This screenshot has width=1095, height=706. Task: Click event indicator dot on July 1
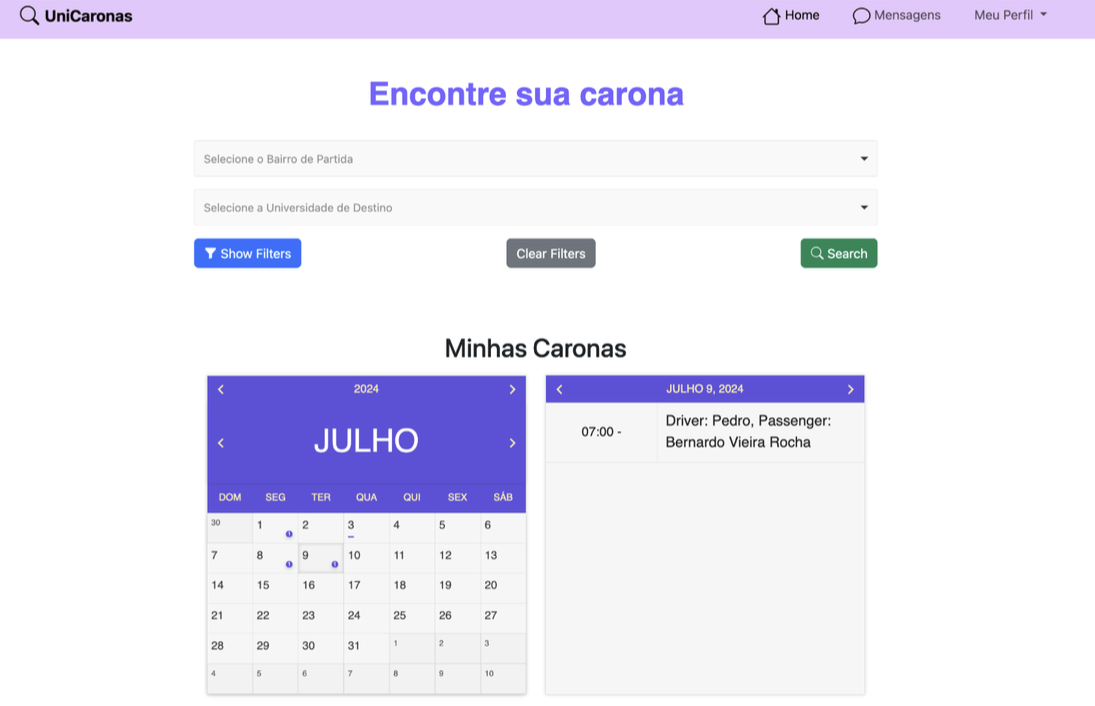(289, 534)
